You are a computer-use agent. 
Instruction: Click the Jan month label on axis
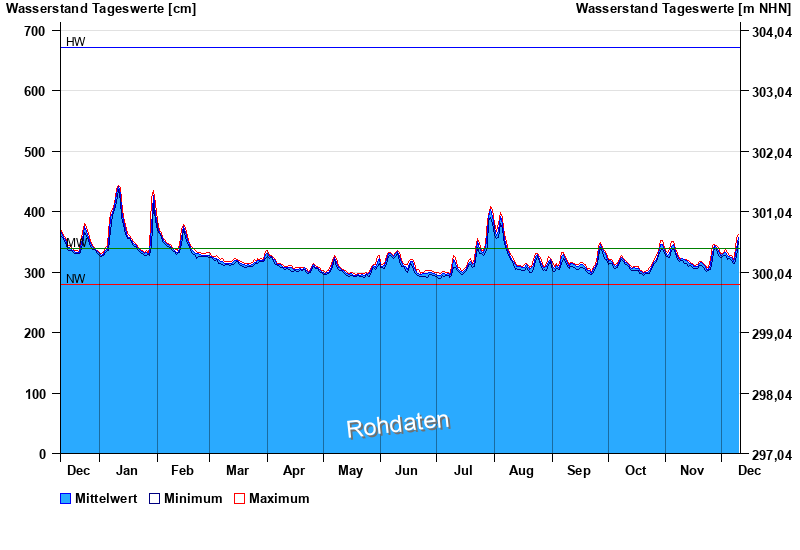click(x=126, y=470)
